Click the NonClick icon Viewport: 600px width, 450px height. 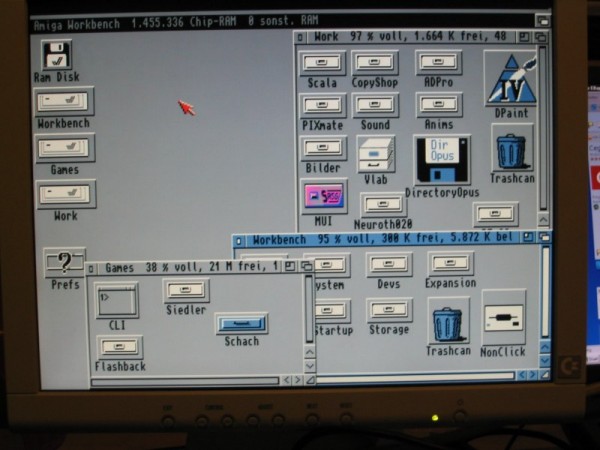tap(503, 318)
